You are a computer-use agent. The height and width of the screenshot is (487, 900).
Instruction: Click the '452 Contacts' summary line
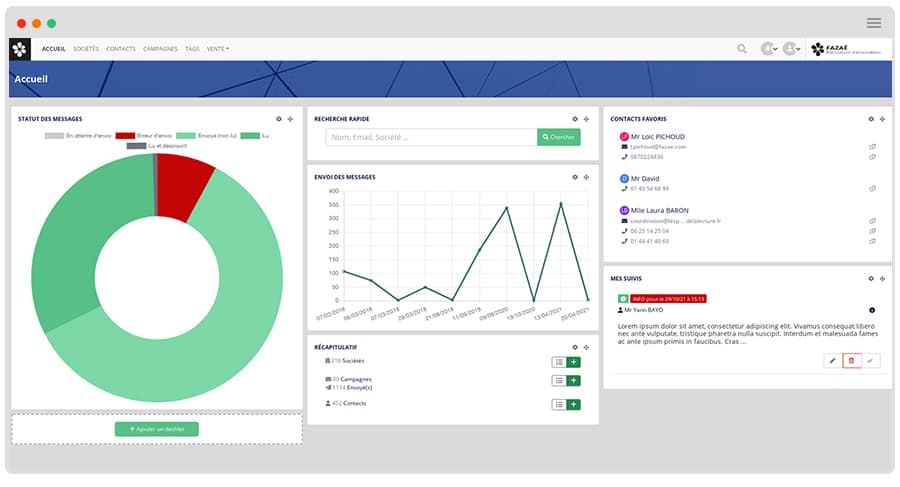[x=346, y=404]
